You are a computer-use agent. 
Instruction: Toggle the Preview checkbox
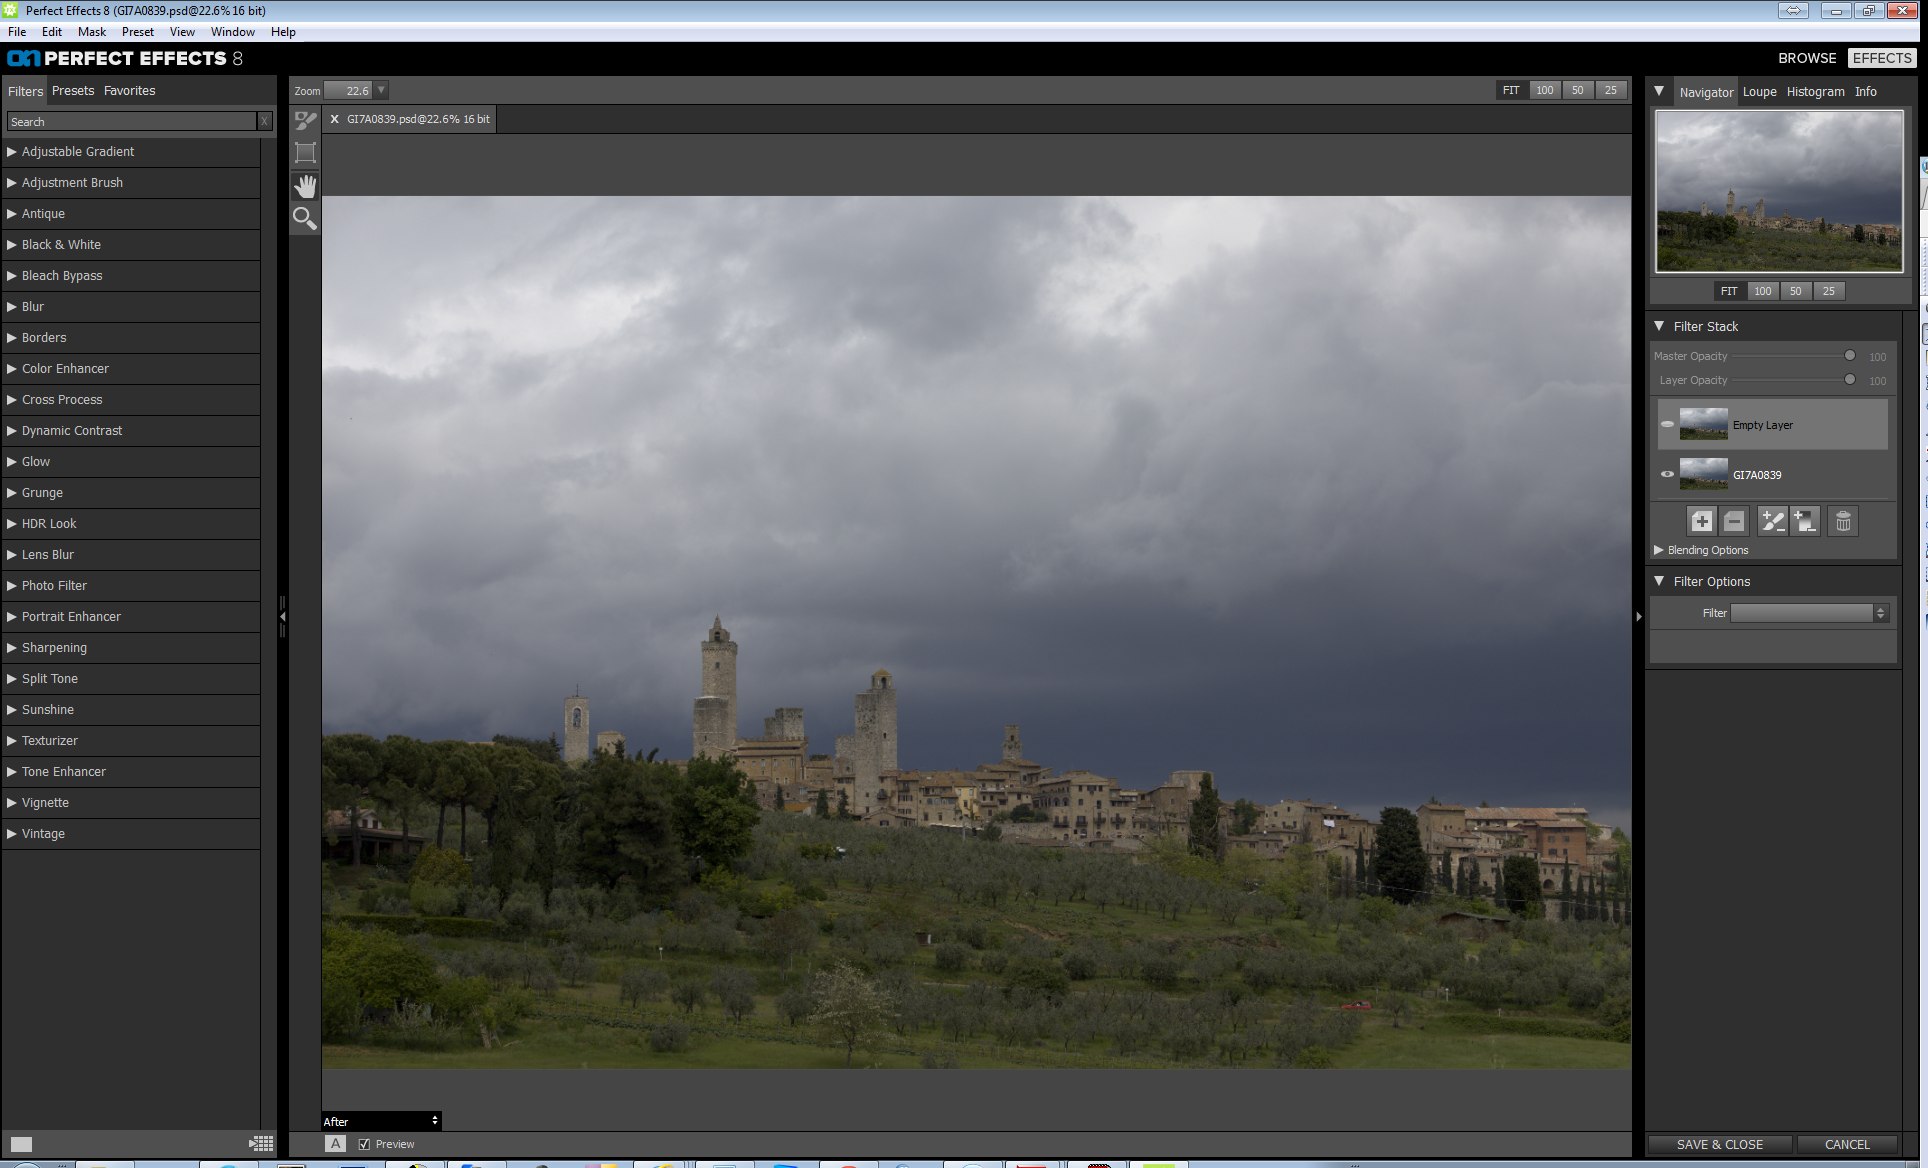[364, 1144]
